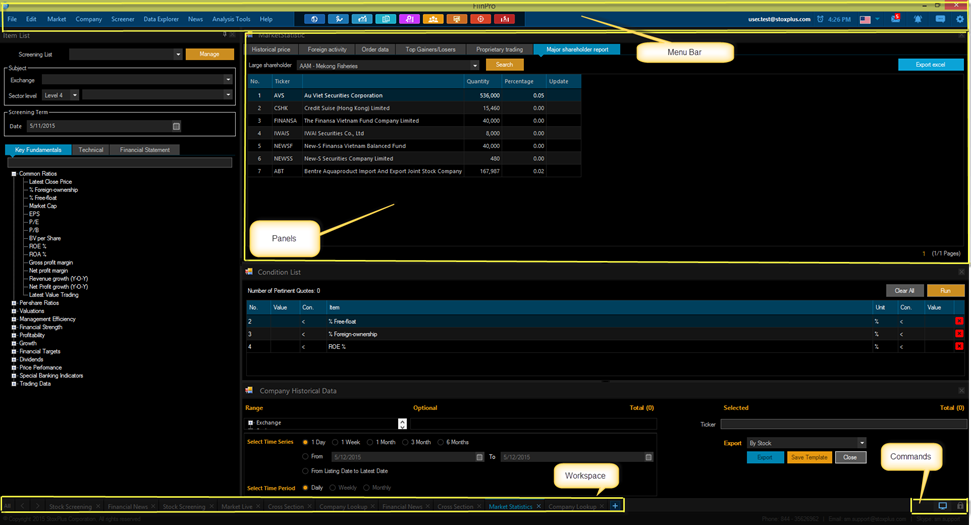Collapse the Common Ratios tree node
The height and width of the screenshot is (525, 971).
click(14, 174)
